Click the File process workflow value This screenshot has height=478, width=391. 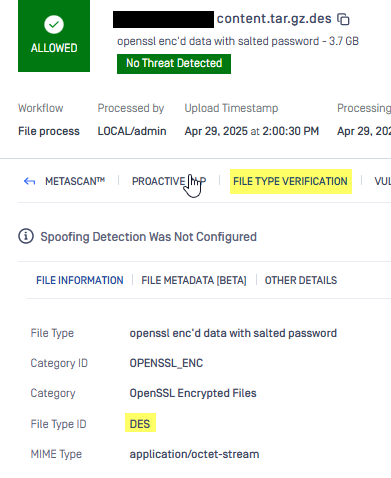pos(49,131)
